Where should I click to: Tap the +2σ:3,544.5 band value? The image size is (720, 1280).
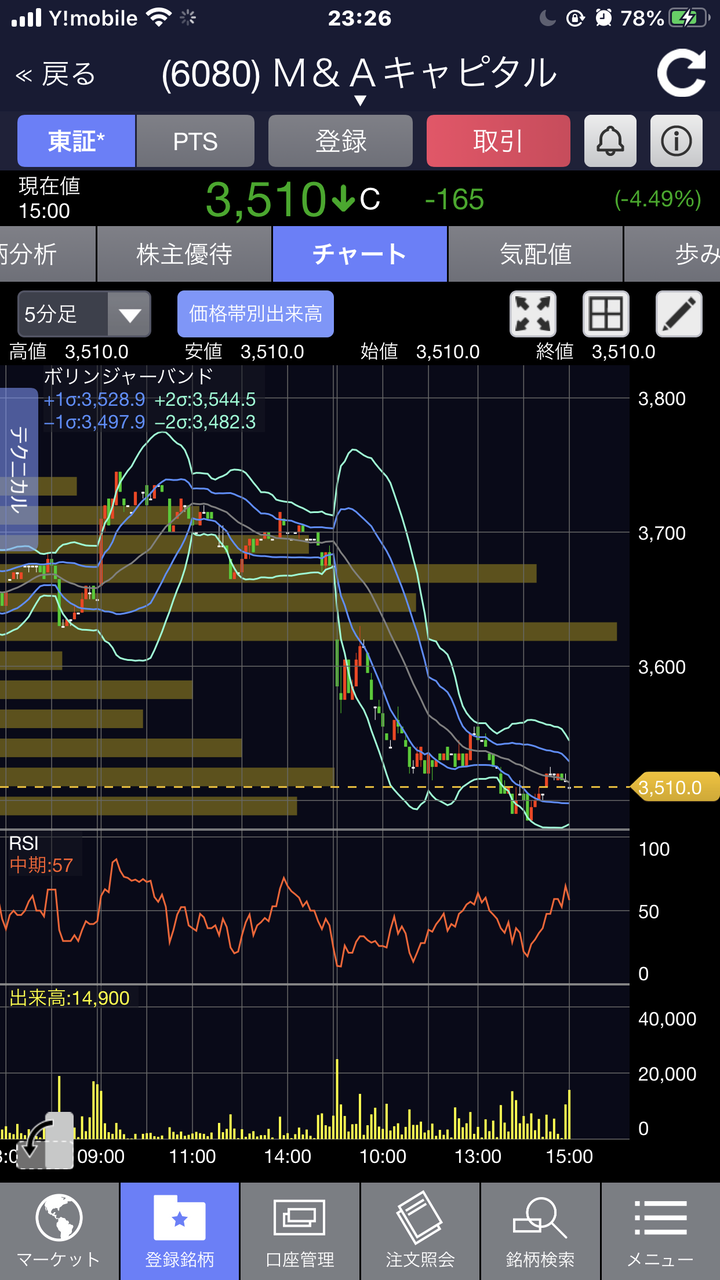205,399
